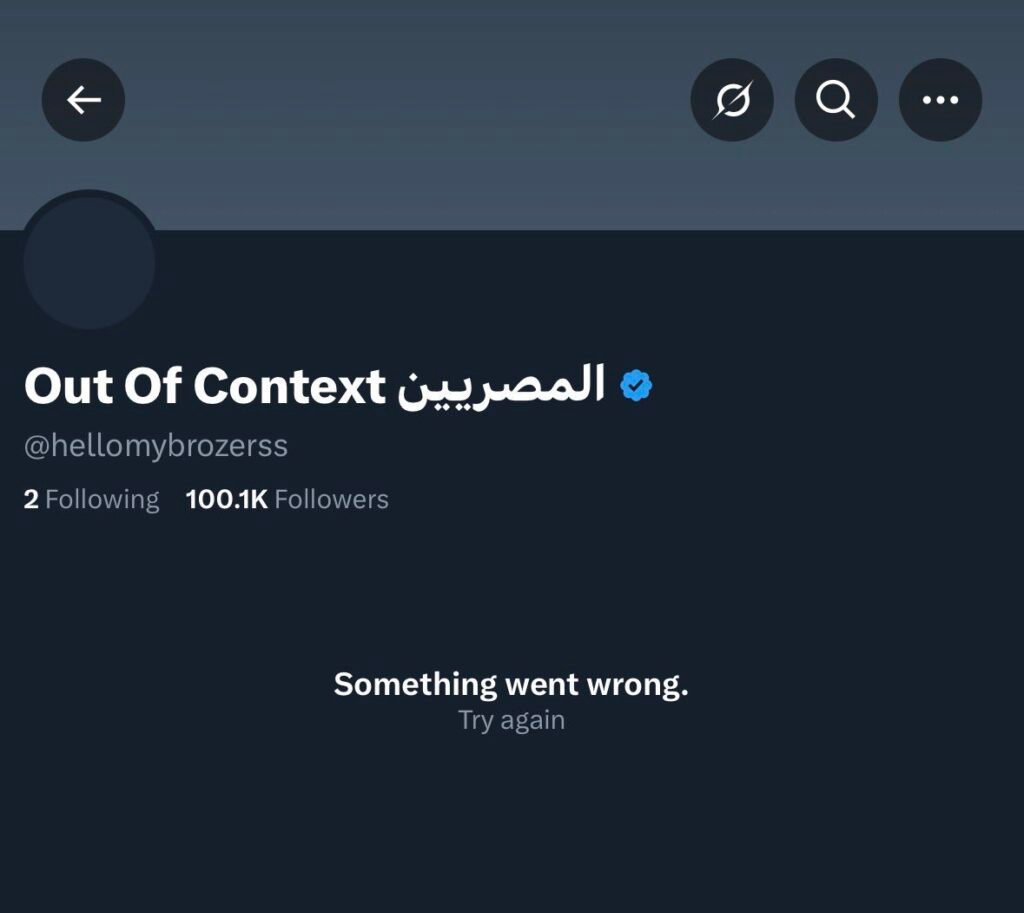Click the word 'Something' in error message
The width and height of the screenshot is (1024, 913).
click(x=415, y=685)
